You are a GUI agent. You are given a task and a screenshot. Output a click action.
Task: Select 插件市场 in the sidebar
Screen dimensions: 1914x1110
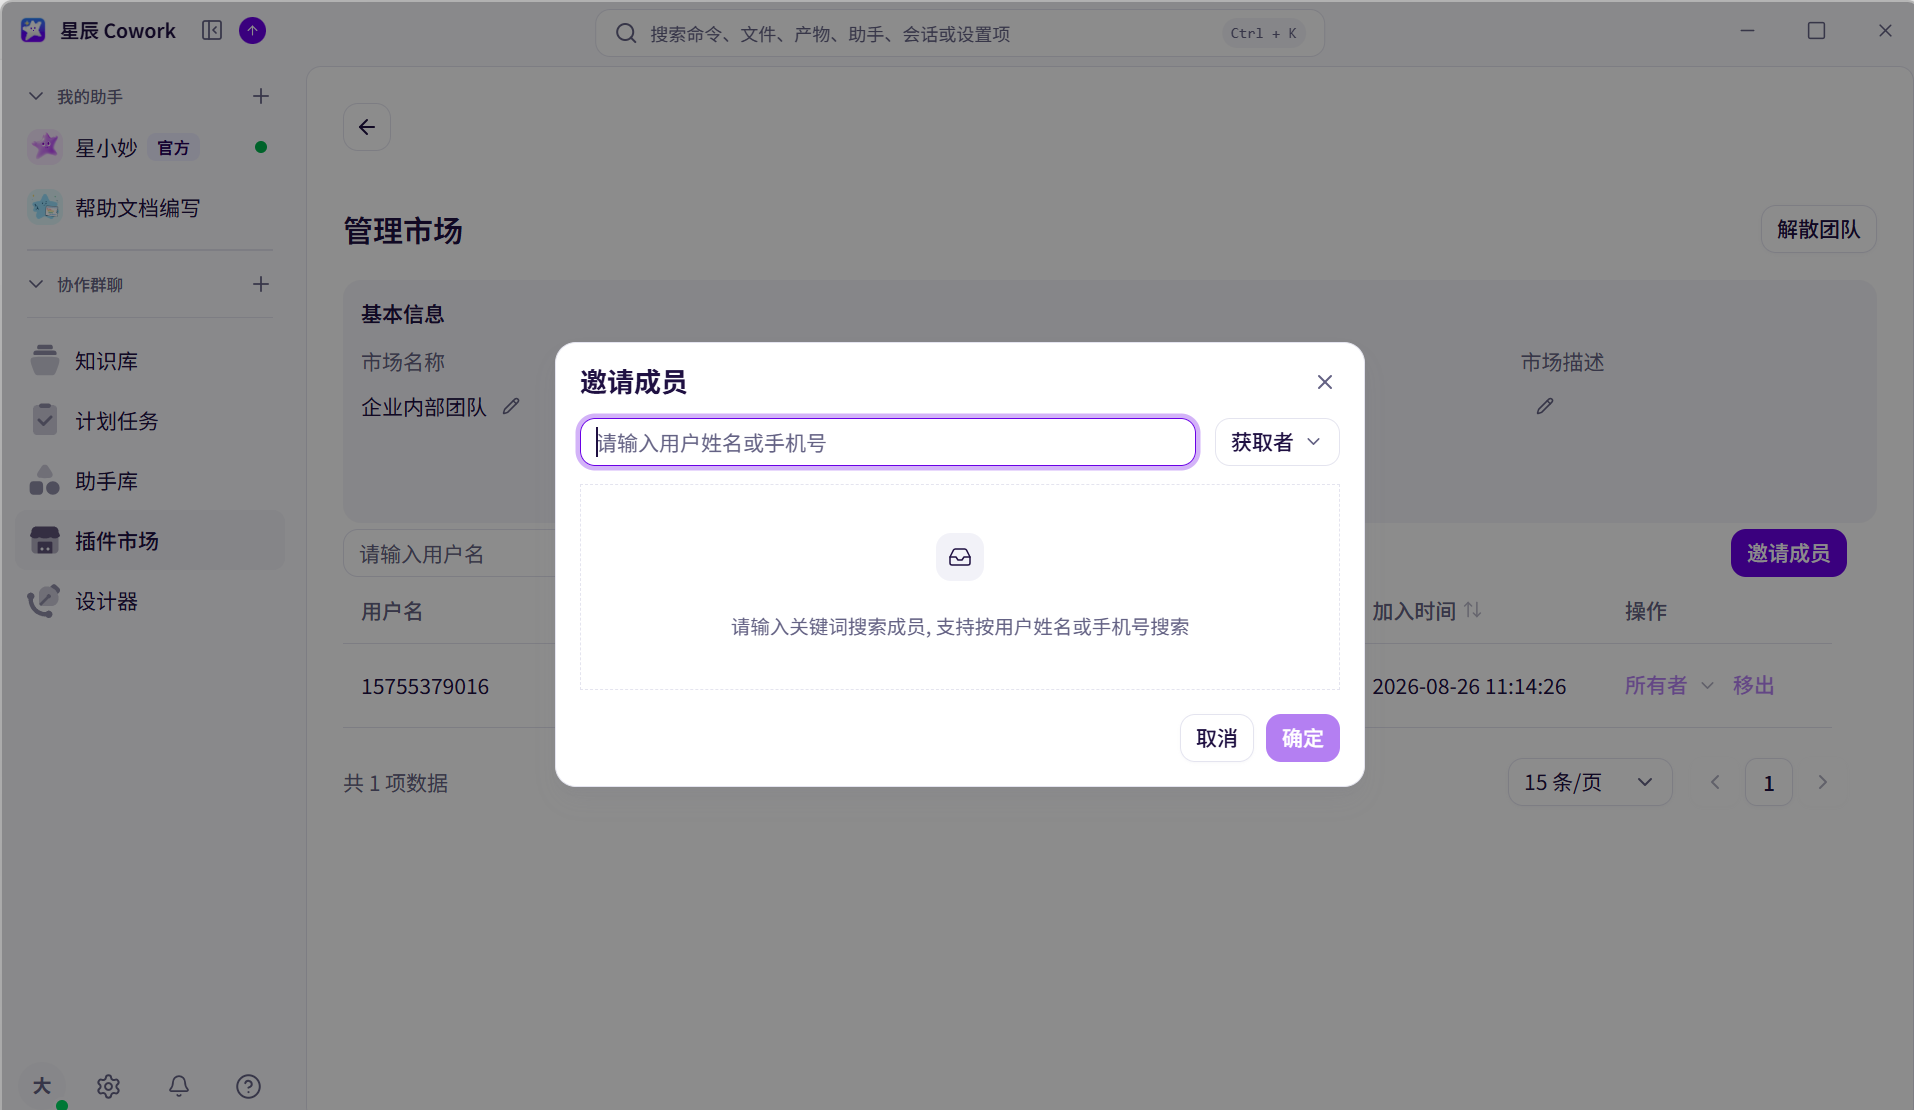[x=150, y=541]
